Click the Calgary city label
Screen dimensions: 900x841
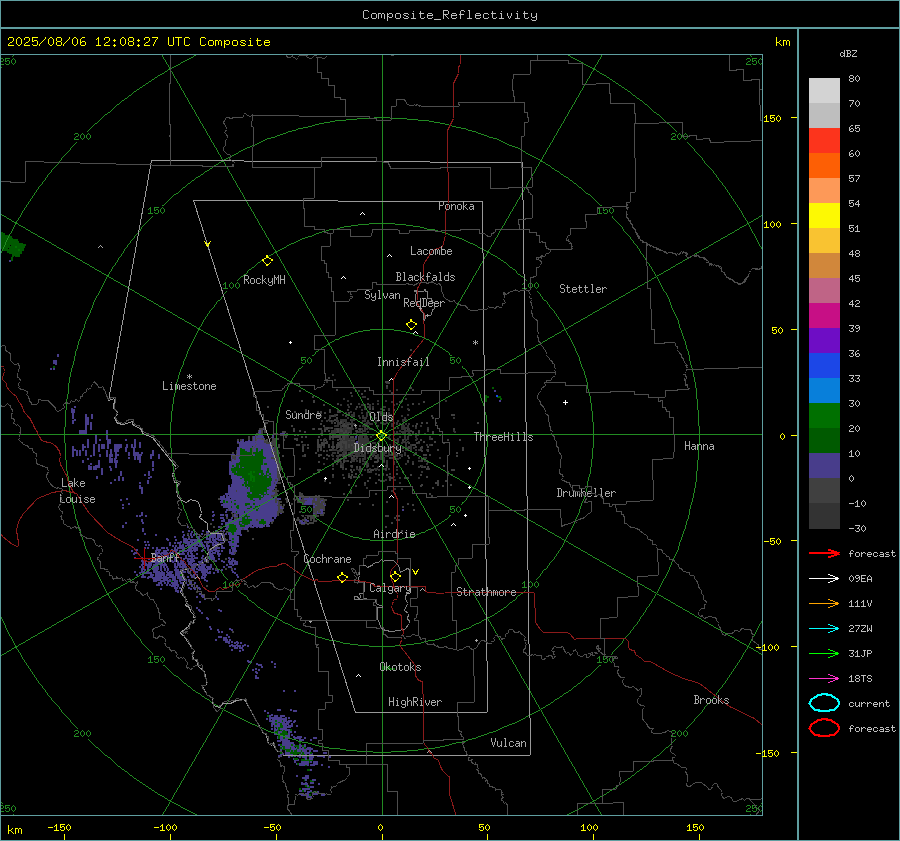pyautogui.click(x=390, y=588)
